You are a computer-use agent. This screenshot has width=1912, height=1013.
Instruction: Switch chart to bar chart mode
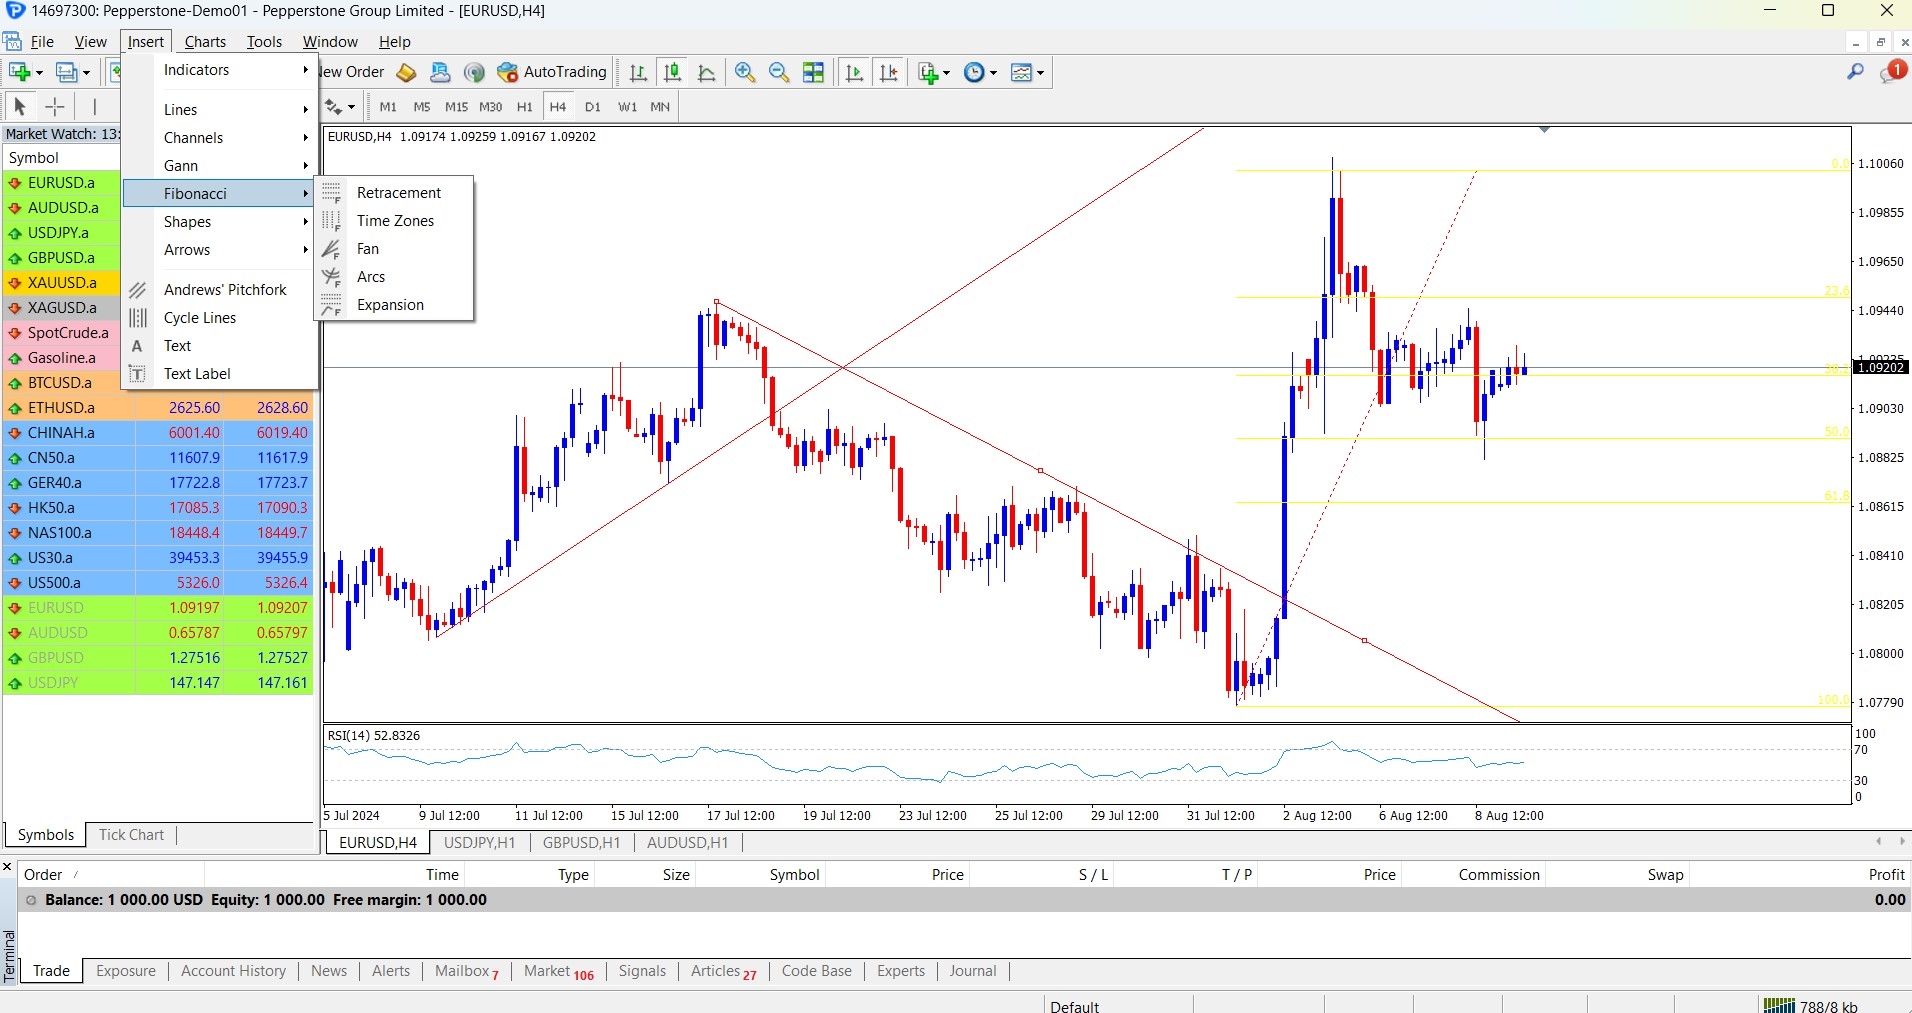click(x=637, y=72)
